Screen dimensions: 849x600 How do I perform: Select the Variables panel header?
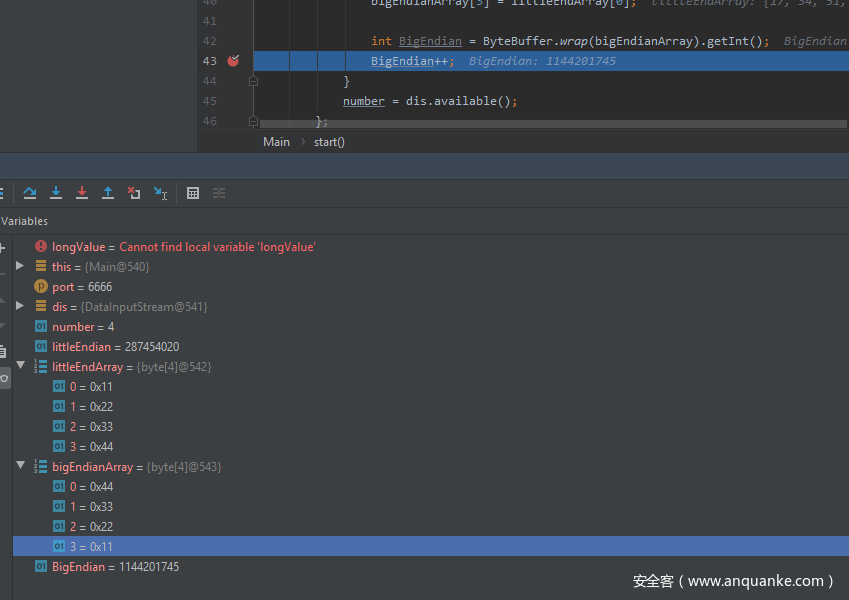(24, 221)
